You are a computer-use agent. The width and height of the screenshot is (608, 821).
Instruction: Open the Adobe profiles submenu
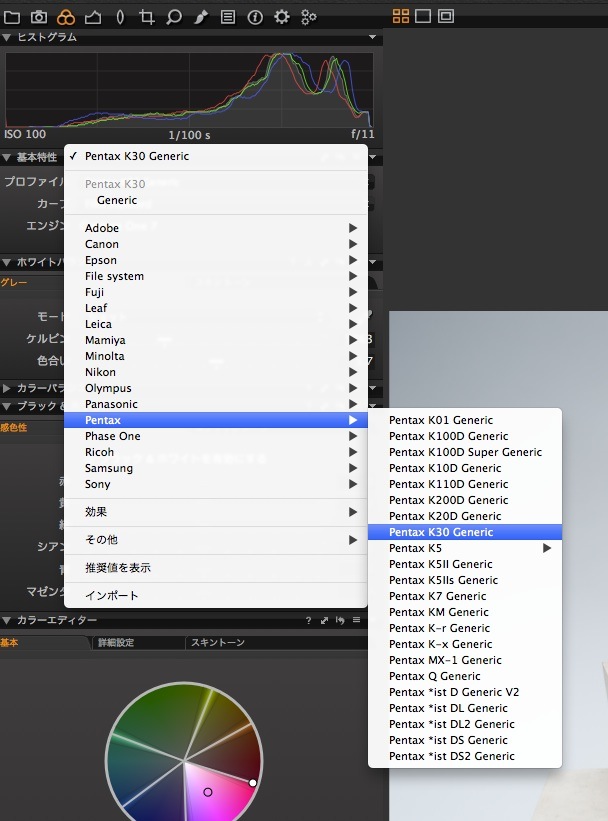pos(216,228)
